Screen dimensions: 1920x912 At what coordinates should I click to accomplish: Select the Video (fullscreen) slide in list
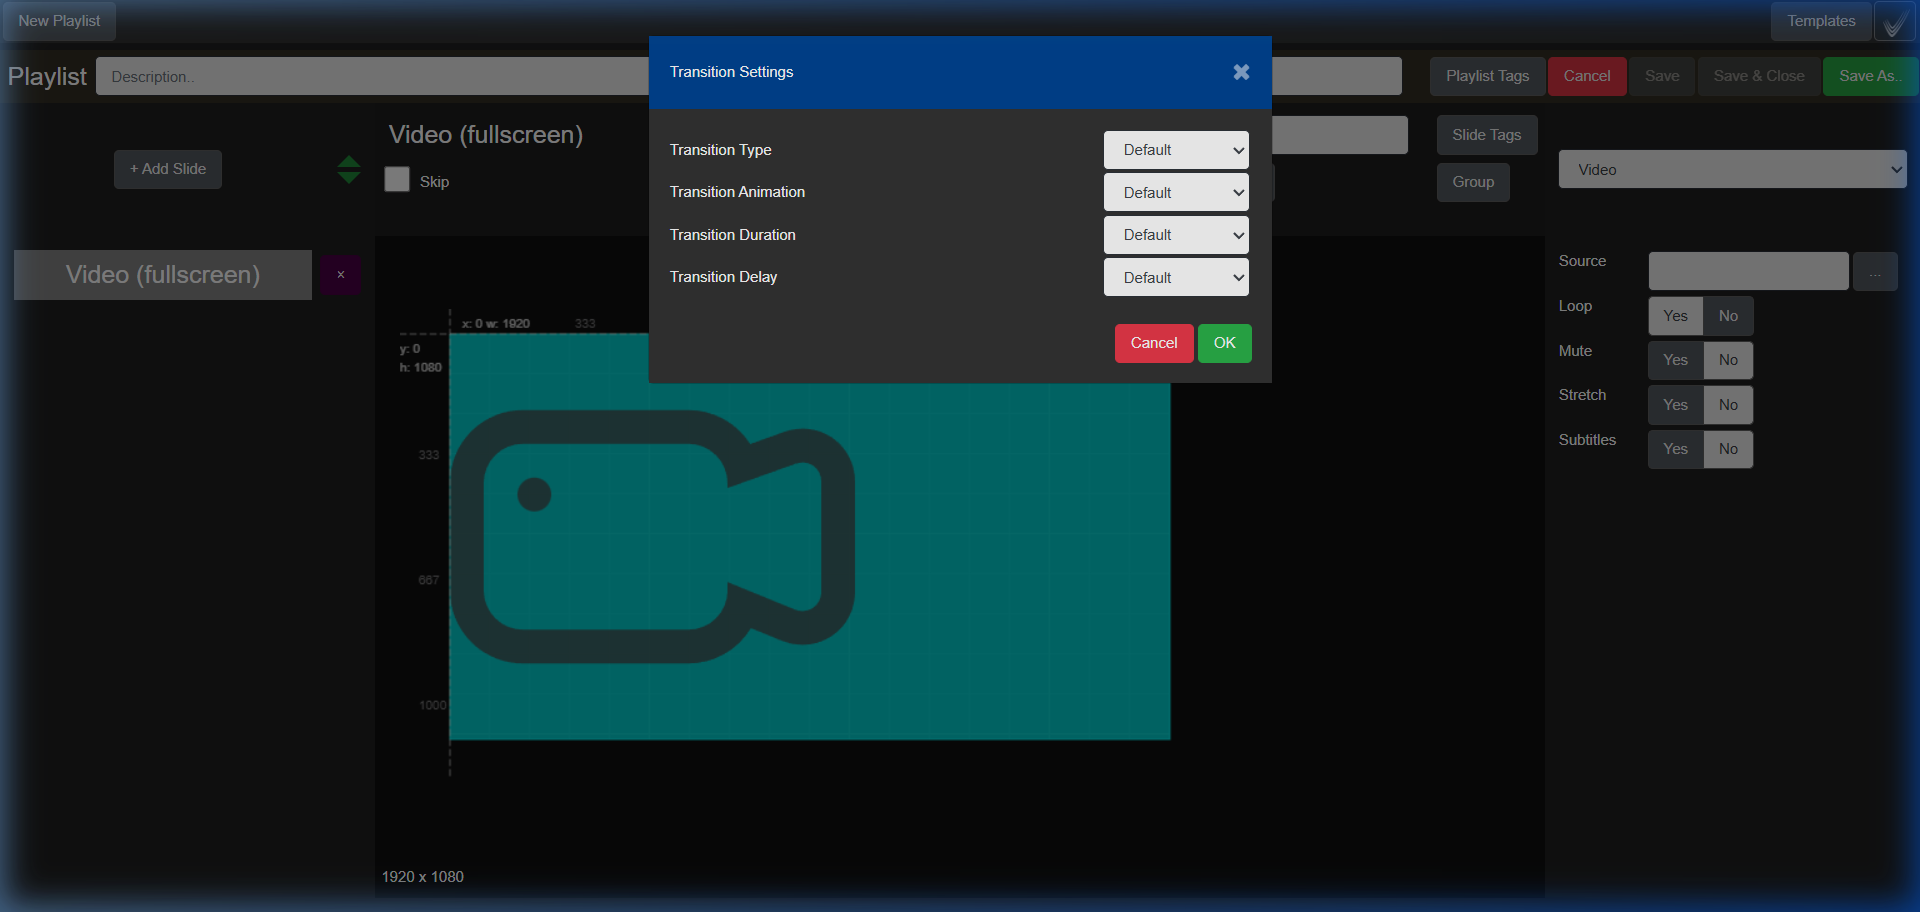pos(163,275)
